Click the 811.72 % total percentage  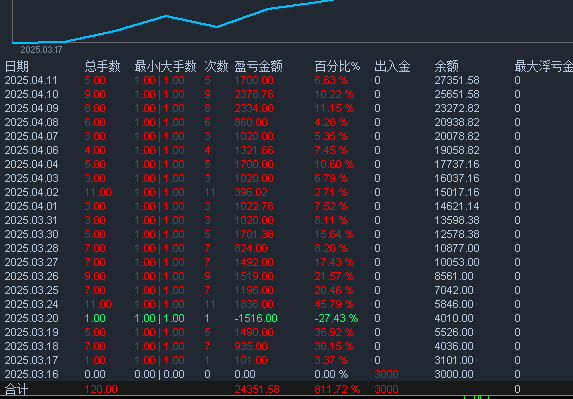click(337, 390)
